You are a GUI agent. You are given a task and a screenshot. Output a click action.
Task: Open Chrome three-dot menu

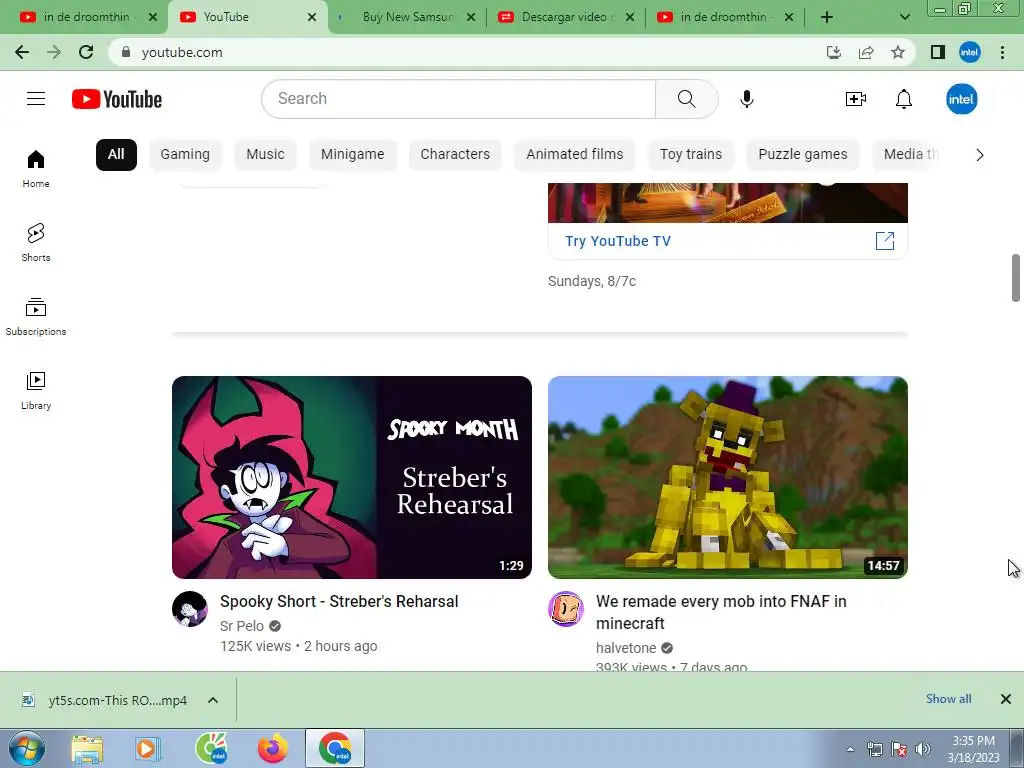point(1002,52)
